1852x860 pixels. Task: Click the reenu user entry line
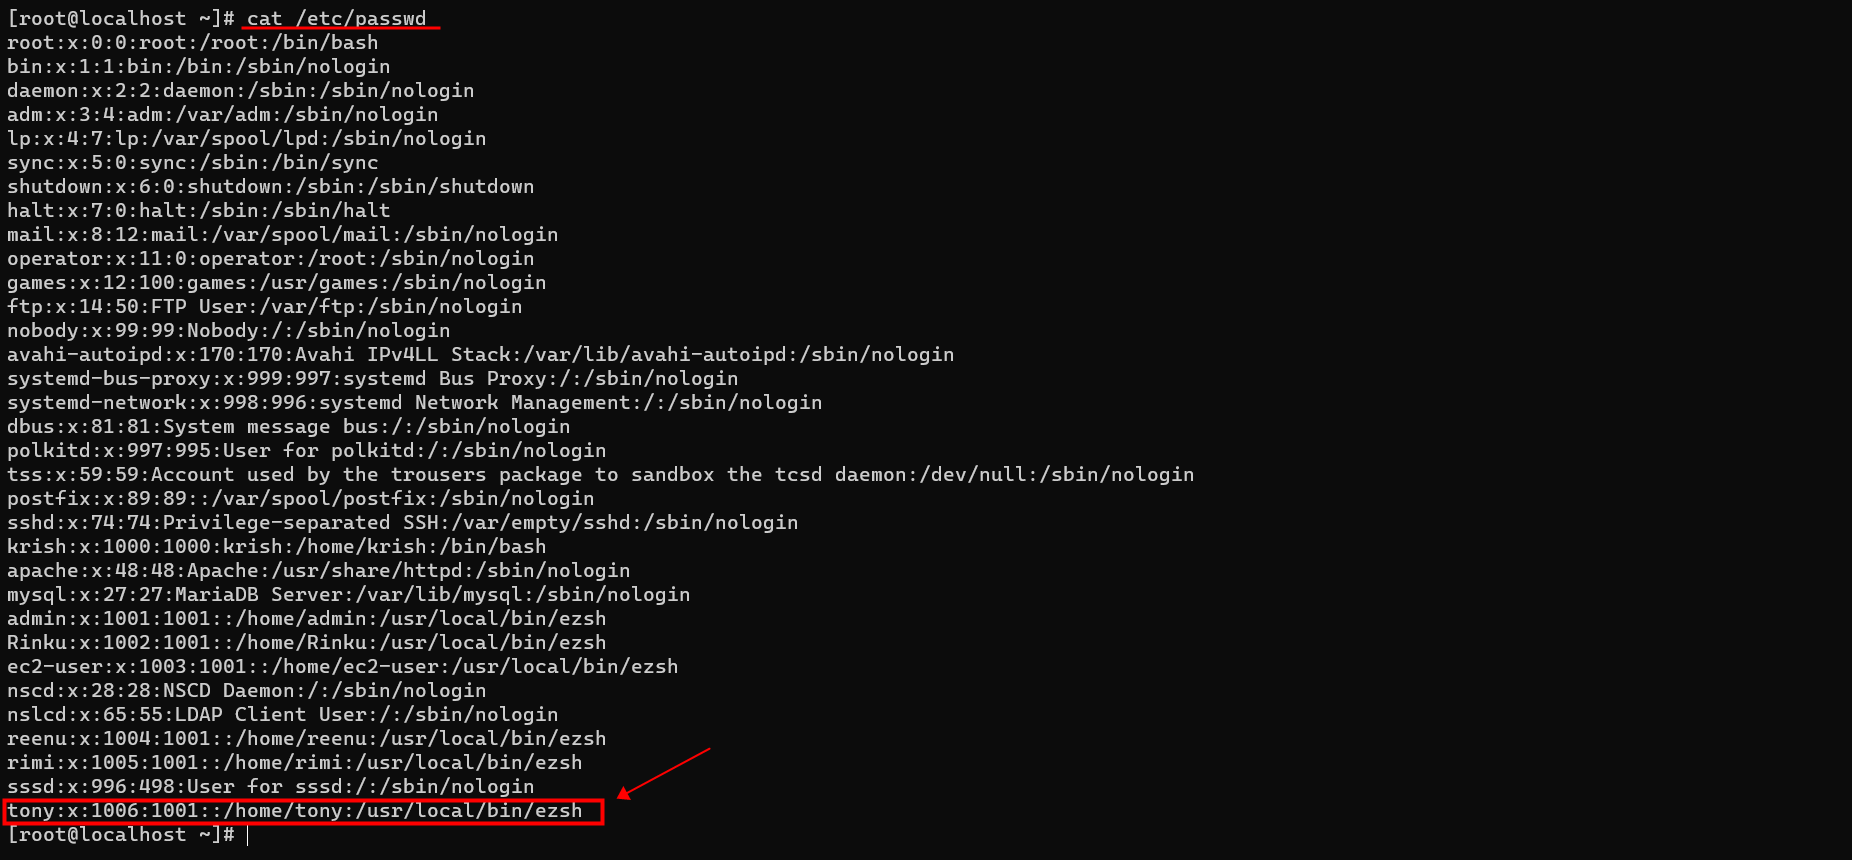pos(307,739)
